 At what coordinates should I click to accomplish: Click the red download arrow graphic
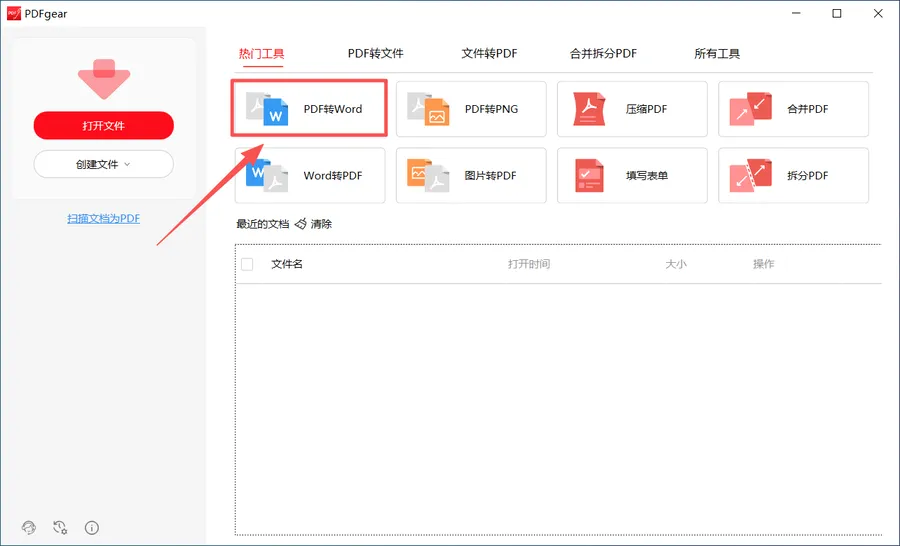coord(104,79)
